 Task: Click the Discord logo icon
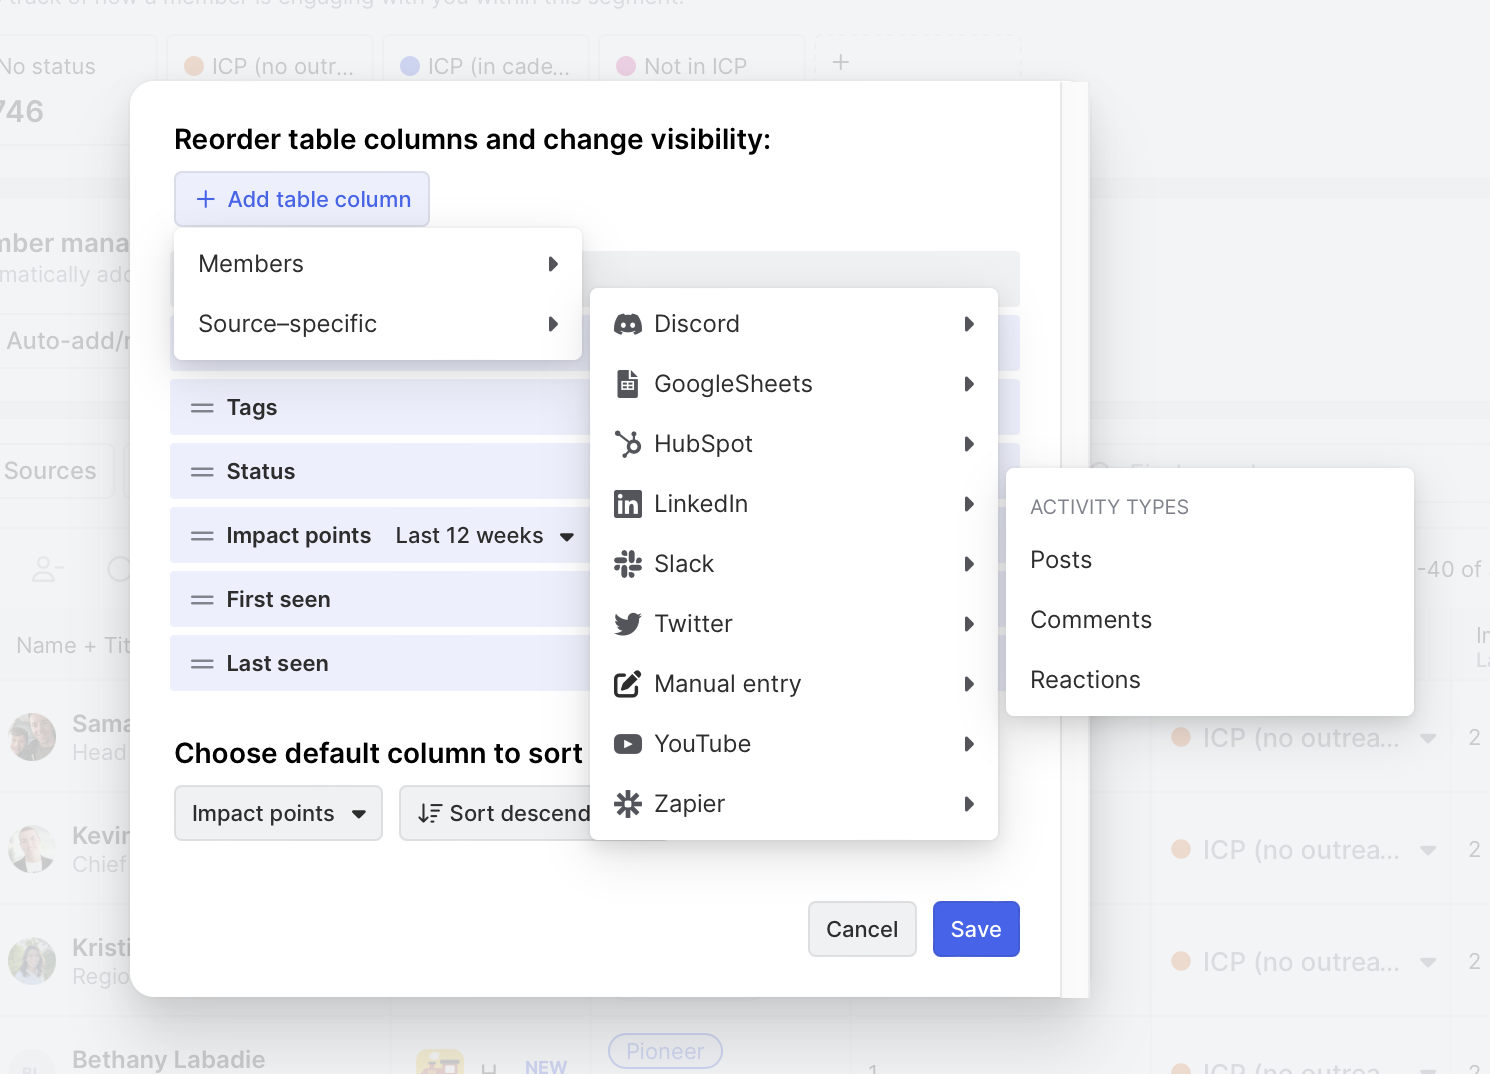pos(627,324)
